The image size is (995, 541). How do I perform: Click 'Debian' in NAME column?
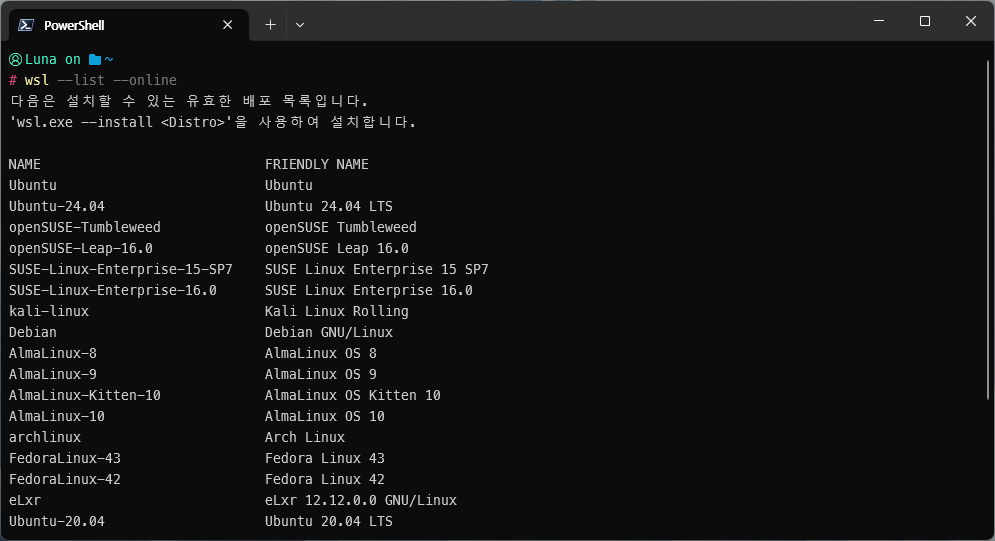[32, 332]
